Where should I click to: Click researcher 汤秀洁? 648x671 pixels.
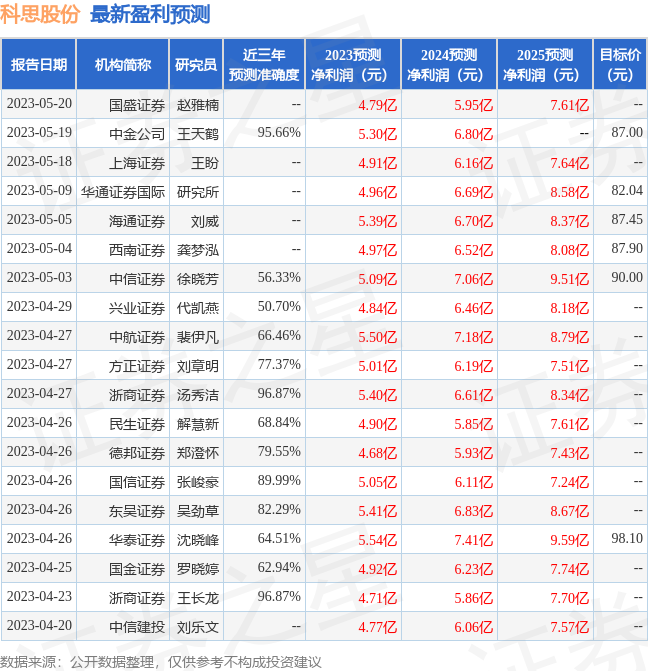[198, 395]
